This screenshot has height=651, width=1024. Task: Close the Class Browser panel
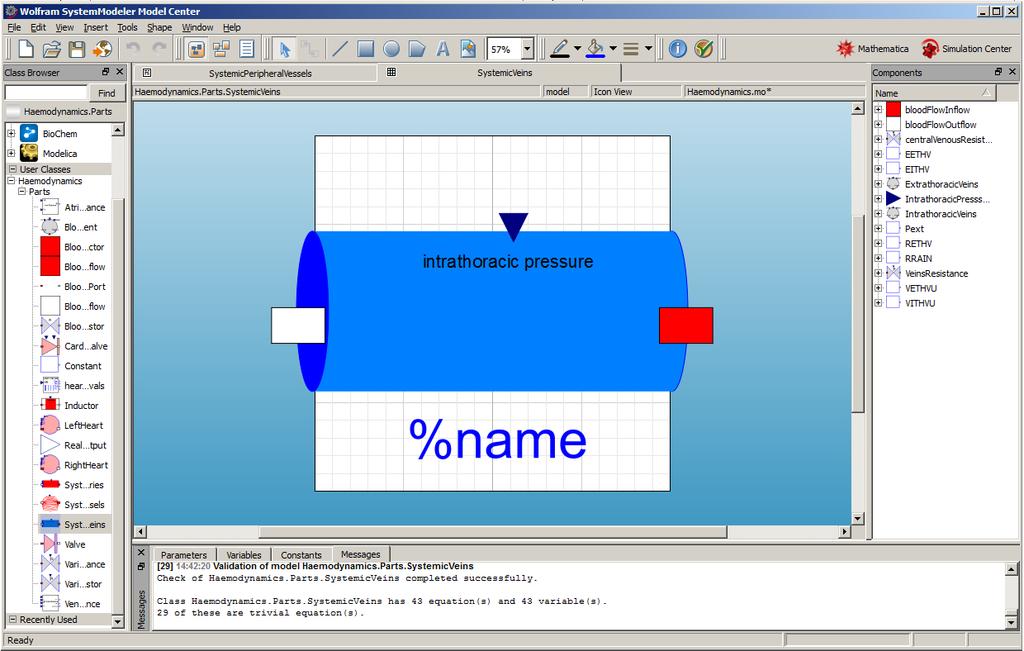[x=120, y=72]
